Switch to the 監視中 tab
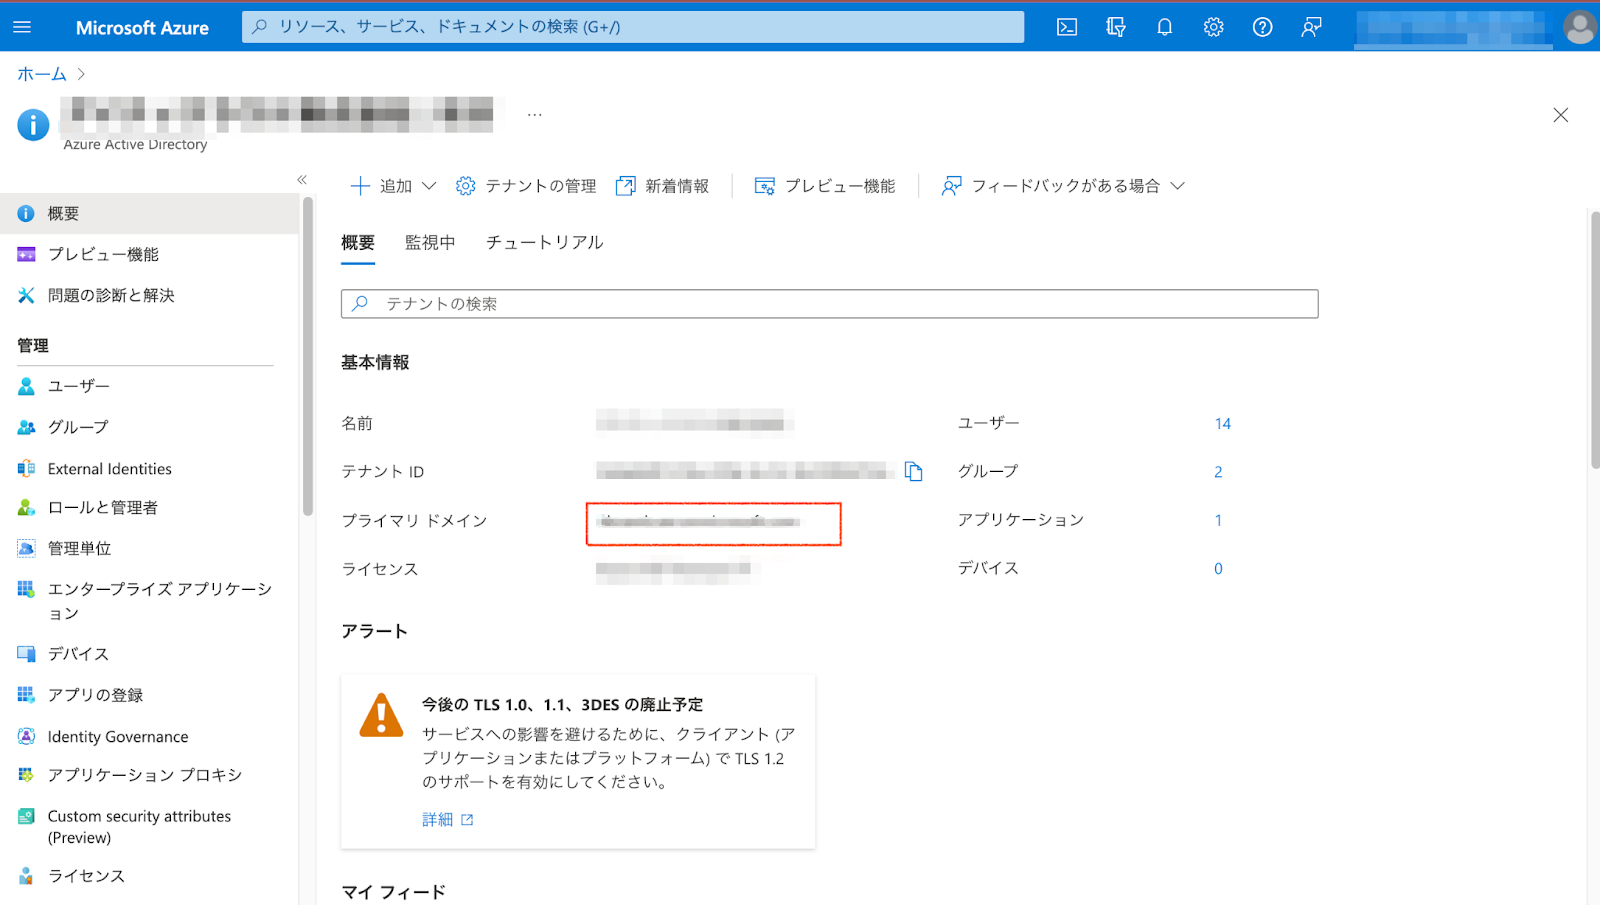Viewport: 1600px width, 905px height. [430, 243]
